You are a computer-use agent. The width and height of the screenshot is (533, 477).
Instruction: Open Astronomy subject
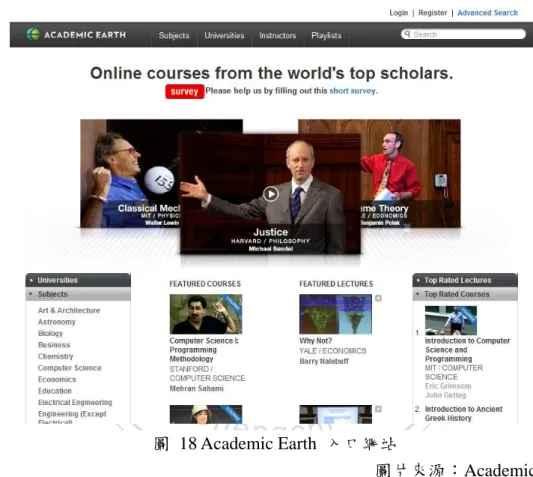tap(56, 322)
